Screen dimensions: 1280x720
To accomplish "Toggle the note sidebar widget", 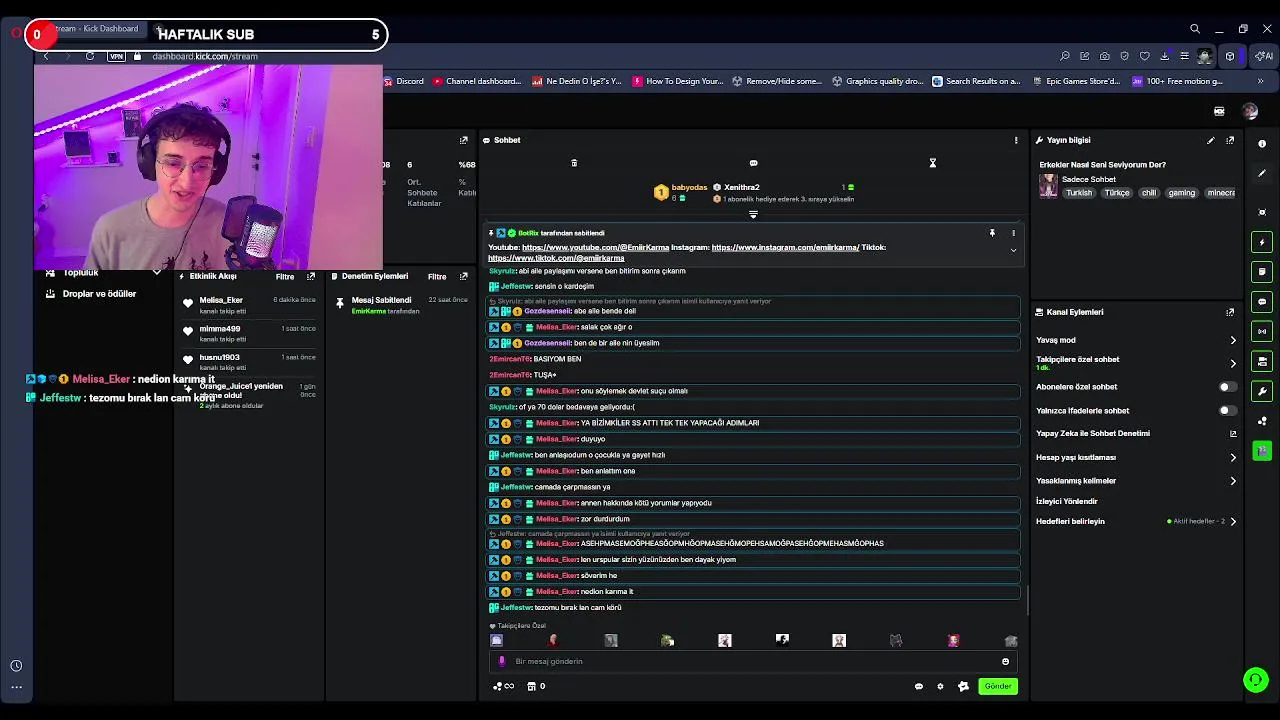I will tap(1262, 272).
